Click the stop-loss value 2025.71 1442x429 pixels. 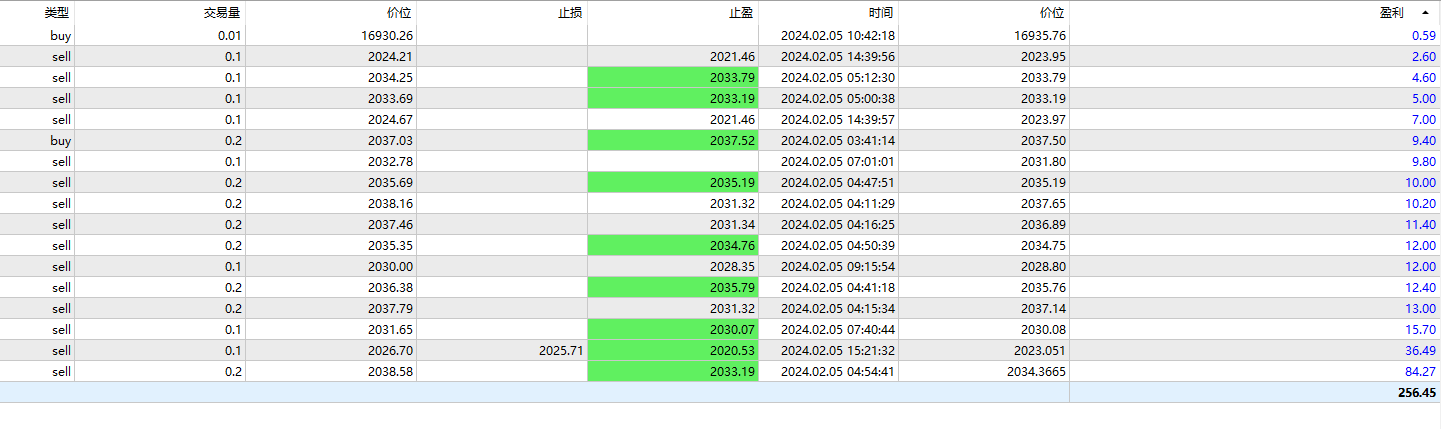pos(560,350)
